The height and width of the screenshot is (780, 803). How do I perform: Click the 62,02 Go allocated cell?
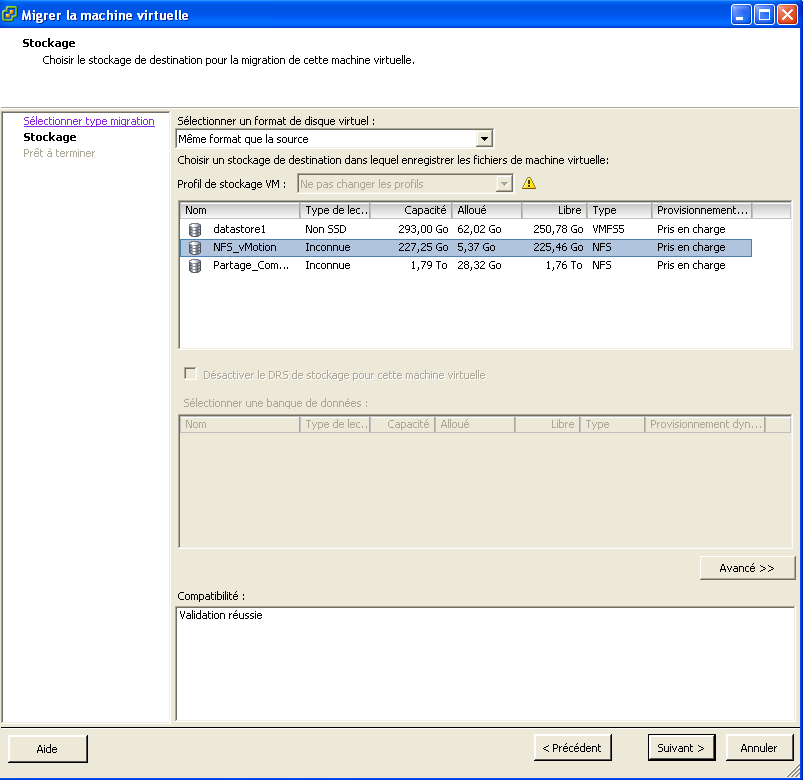click(479, 229)
